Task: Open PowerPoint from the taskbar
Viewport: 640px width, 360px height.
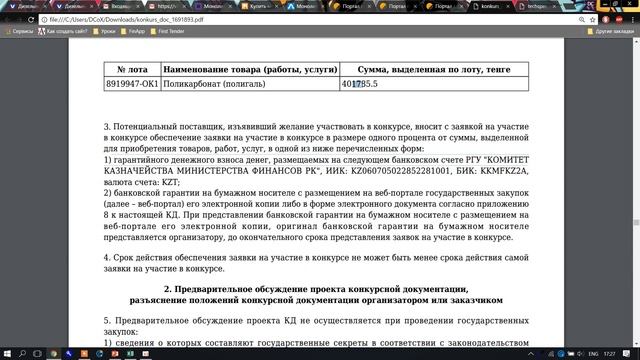Action: 115,353
